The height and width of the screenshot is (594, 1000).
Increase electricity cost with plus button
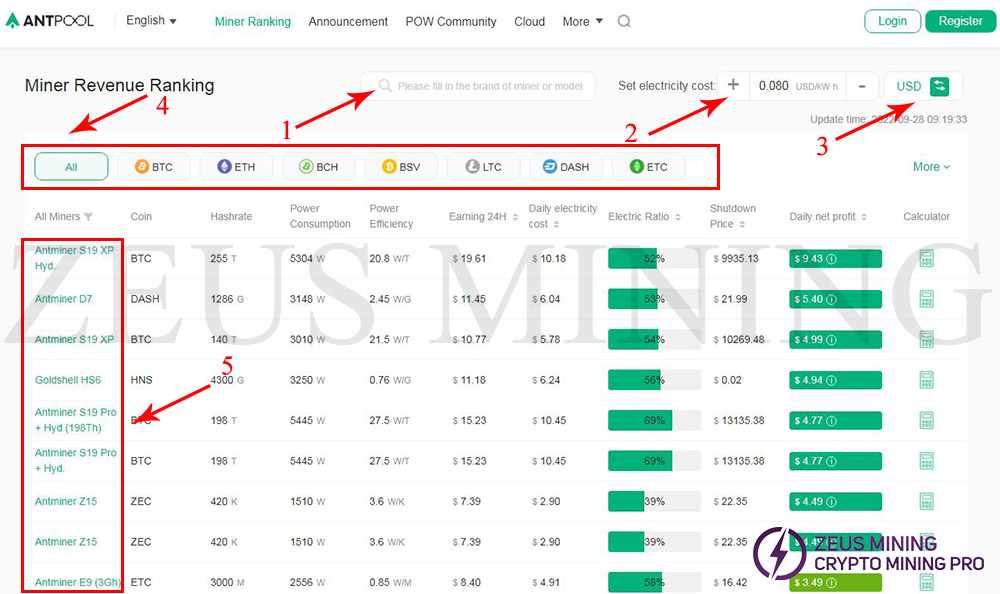coord(733,86)
